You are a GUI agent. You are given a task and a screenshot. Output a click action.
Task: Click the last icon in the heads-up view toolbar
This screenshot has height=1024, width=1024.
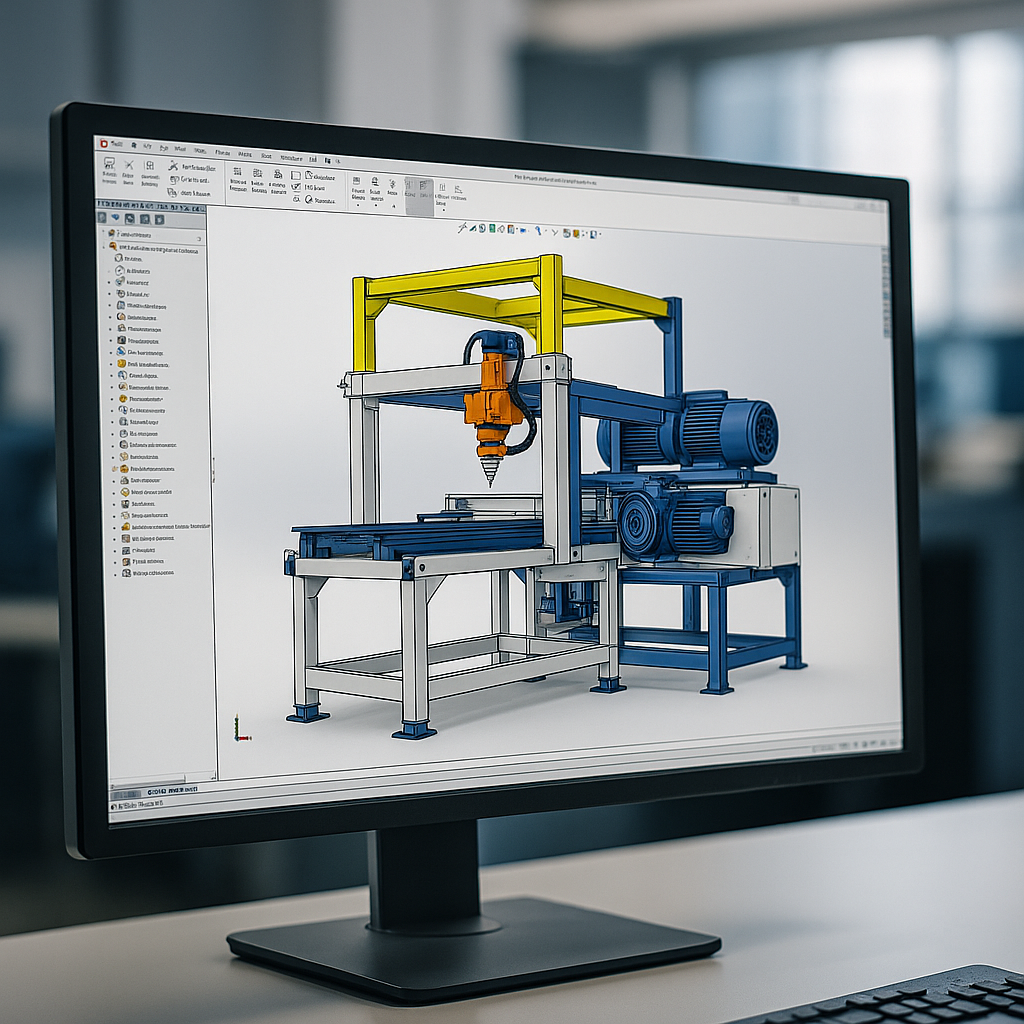pyautogui.click(x=594, y=234)
